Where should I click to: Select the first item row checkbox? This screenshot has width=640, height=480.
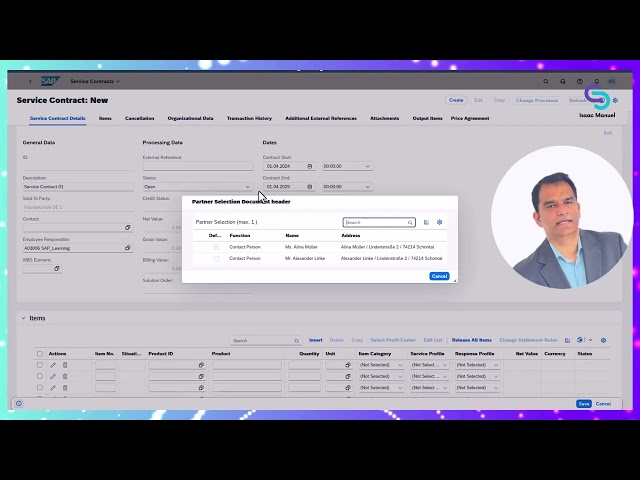point(40,365)
